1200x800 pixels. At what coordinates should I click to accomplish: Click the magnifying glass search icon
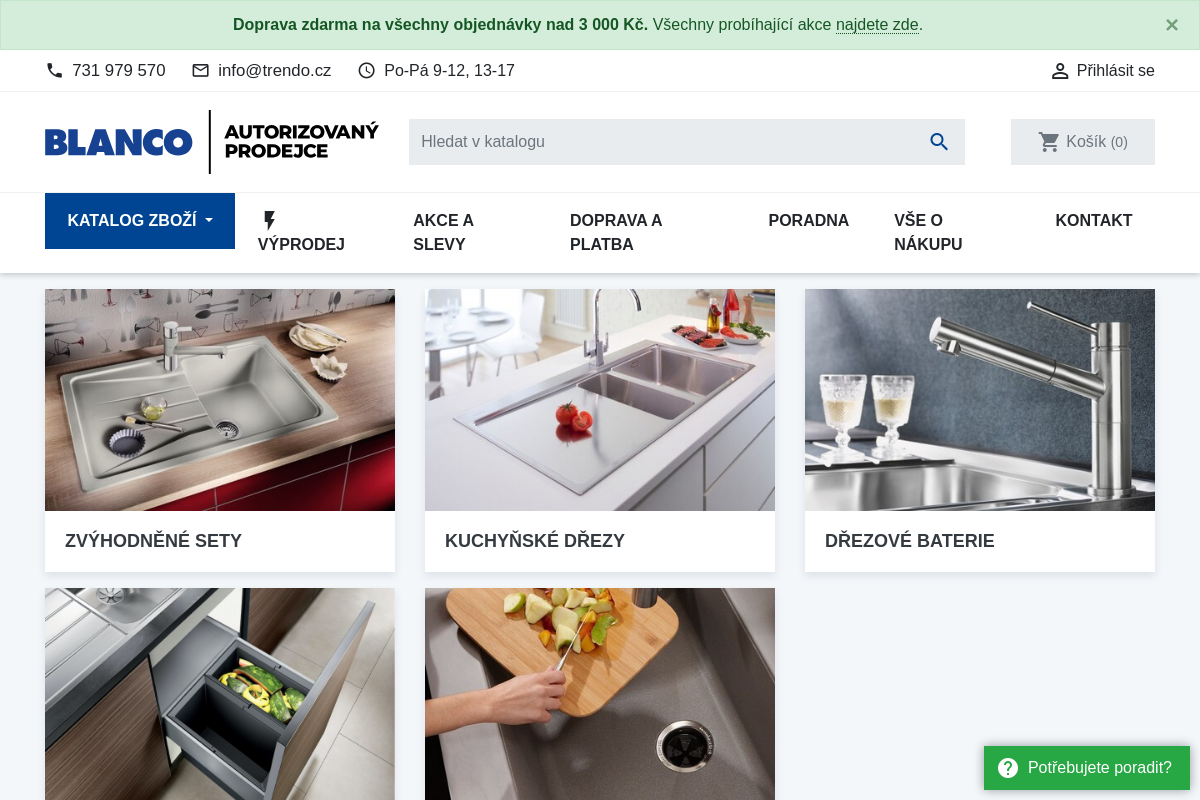pos(939,142)
